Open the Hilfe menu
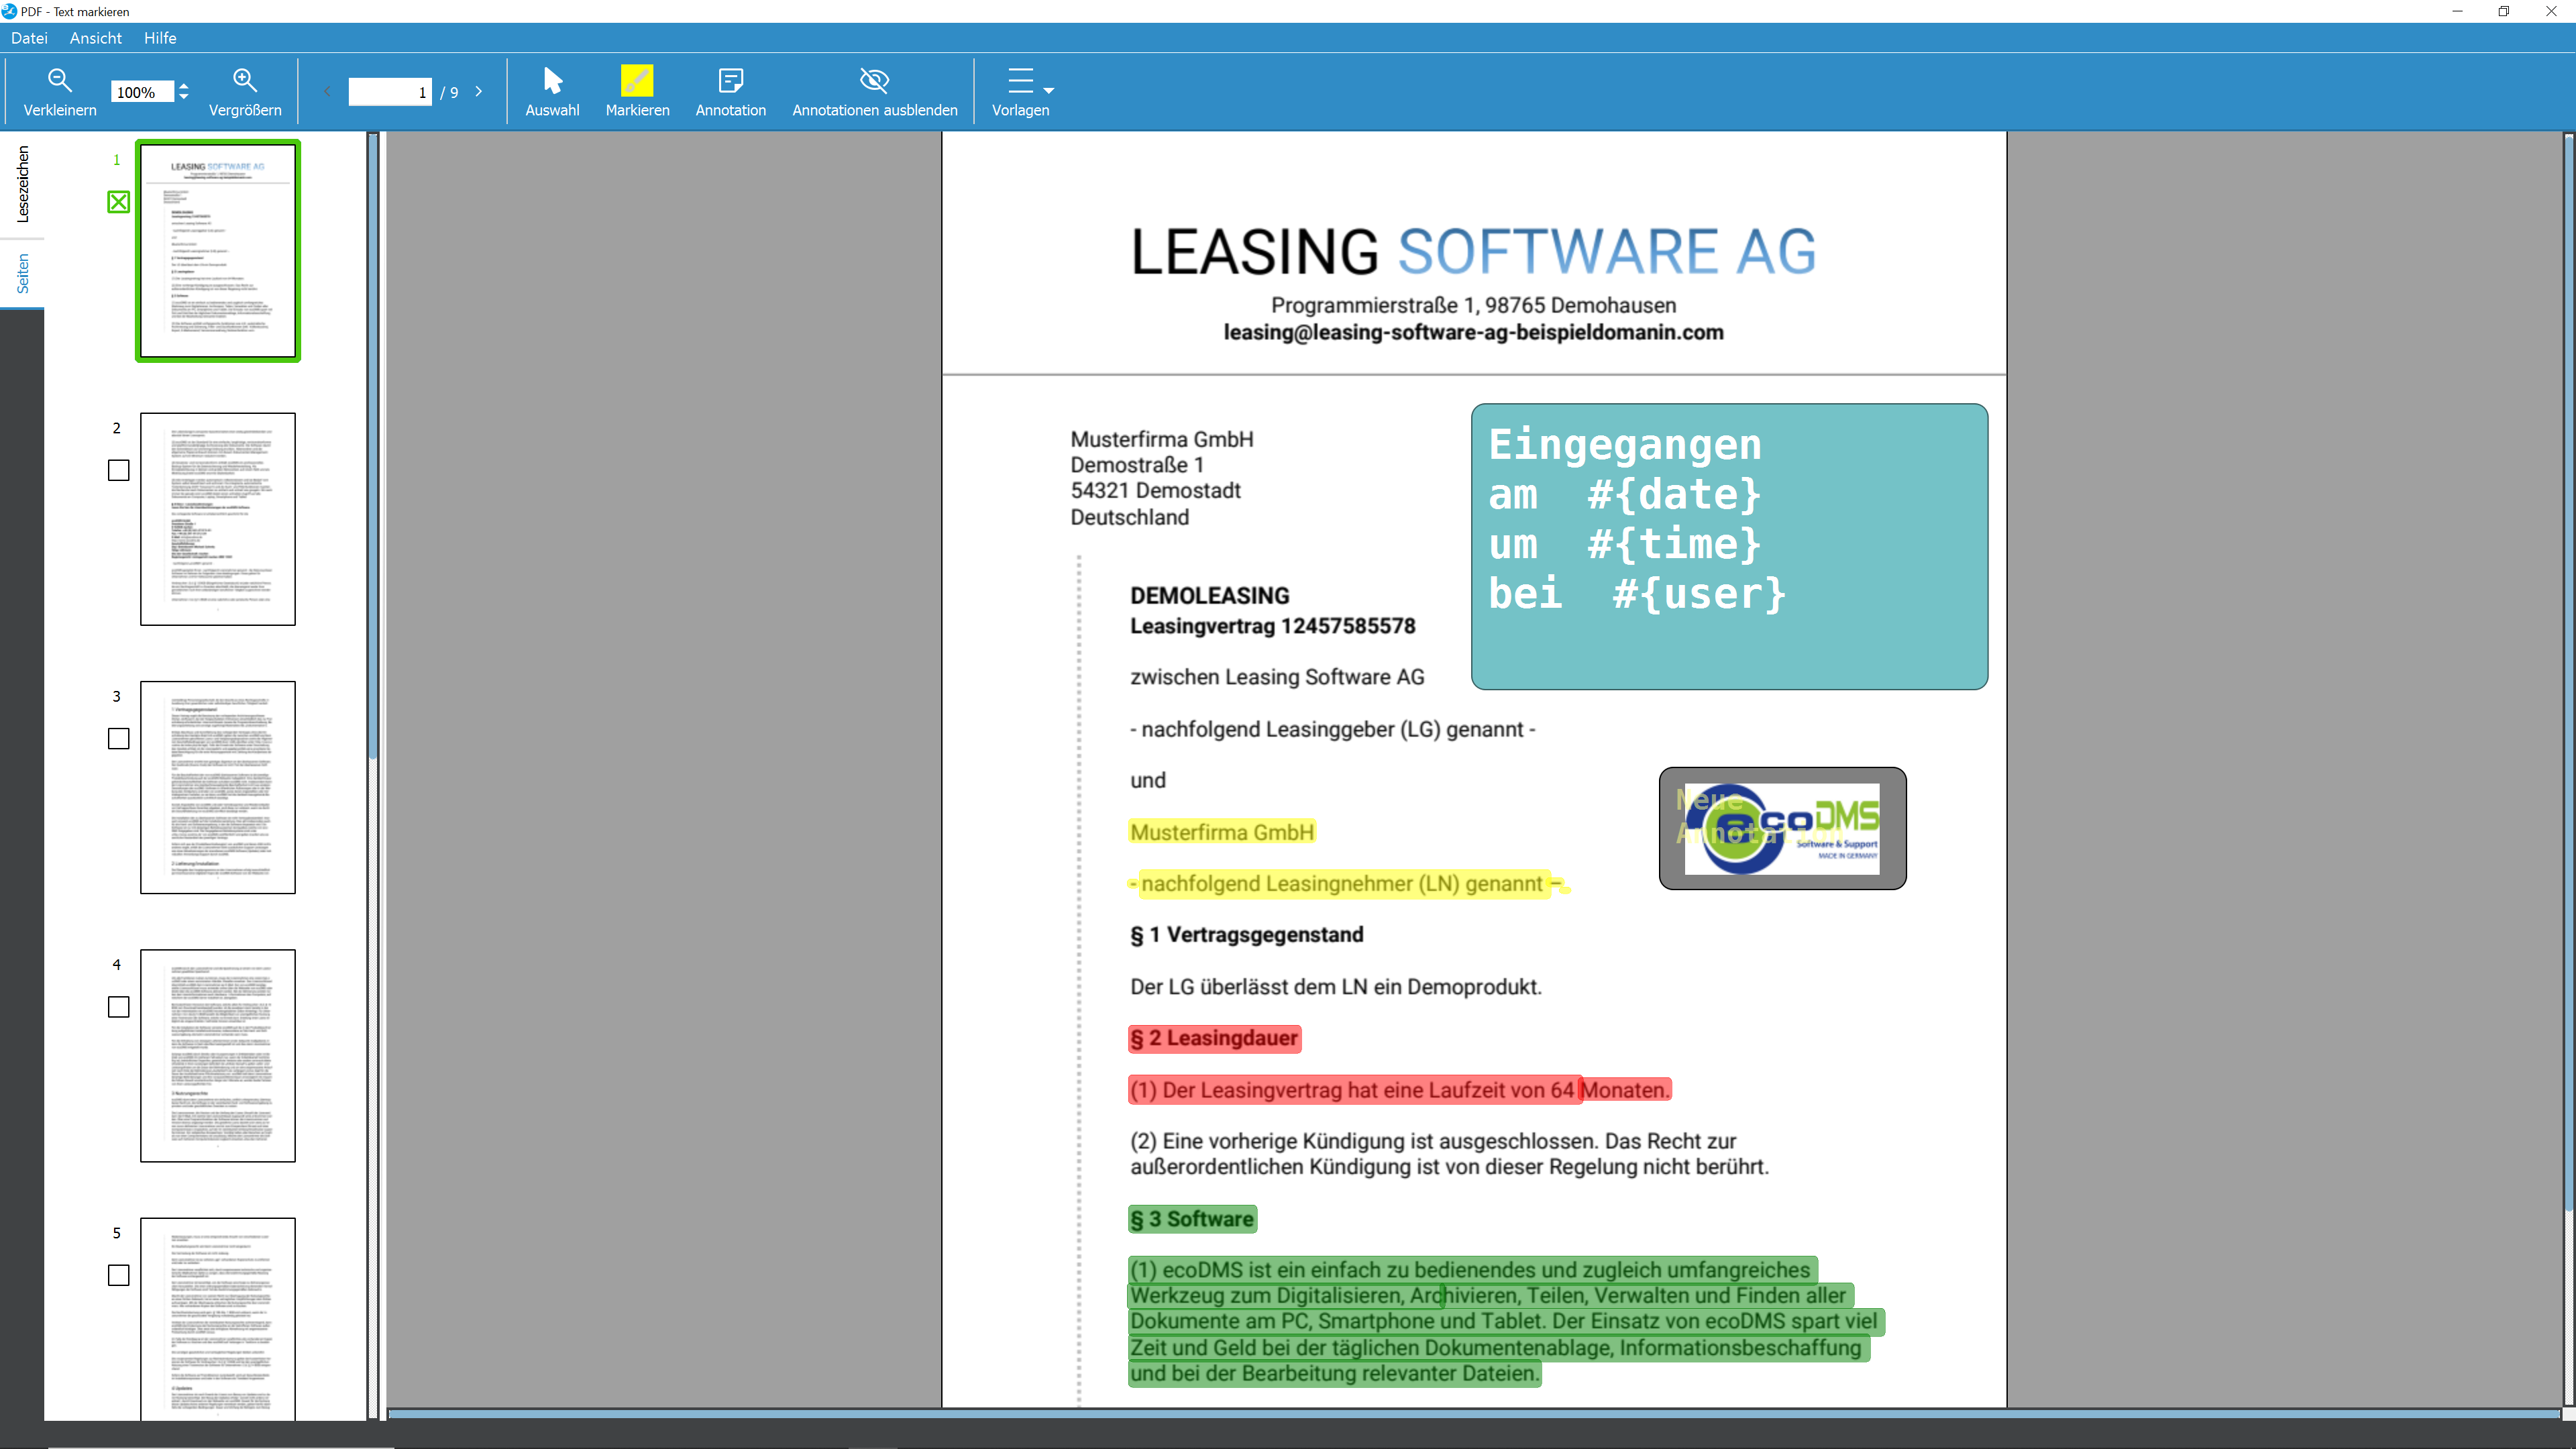 tap(160, 38)
